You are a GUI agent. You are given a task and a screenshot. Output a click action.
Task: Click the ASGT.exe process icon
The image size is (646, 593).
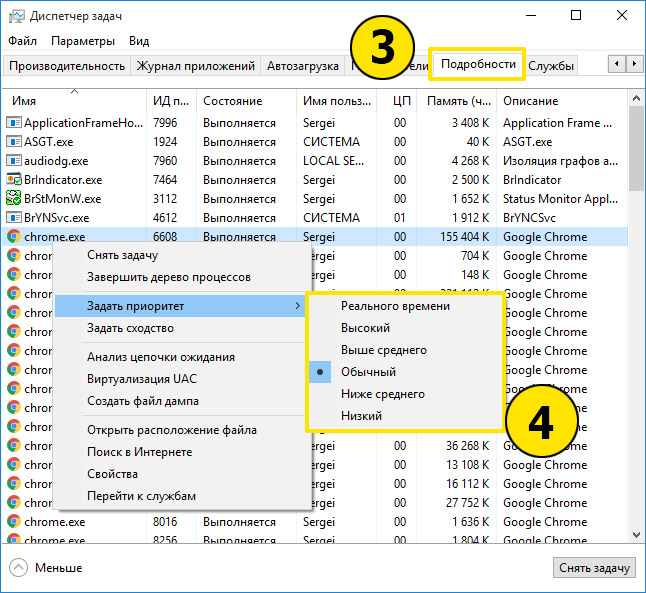click(x=14, y=142)
